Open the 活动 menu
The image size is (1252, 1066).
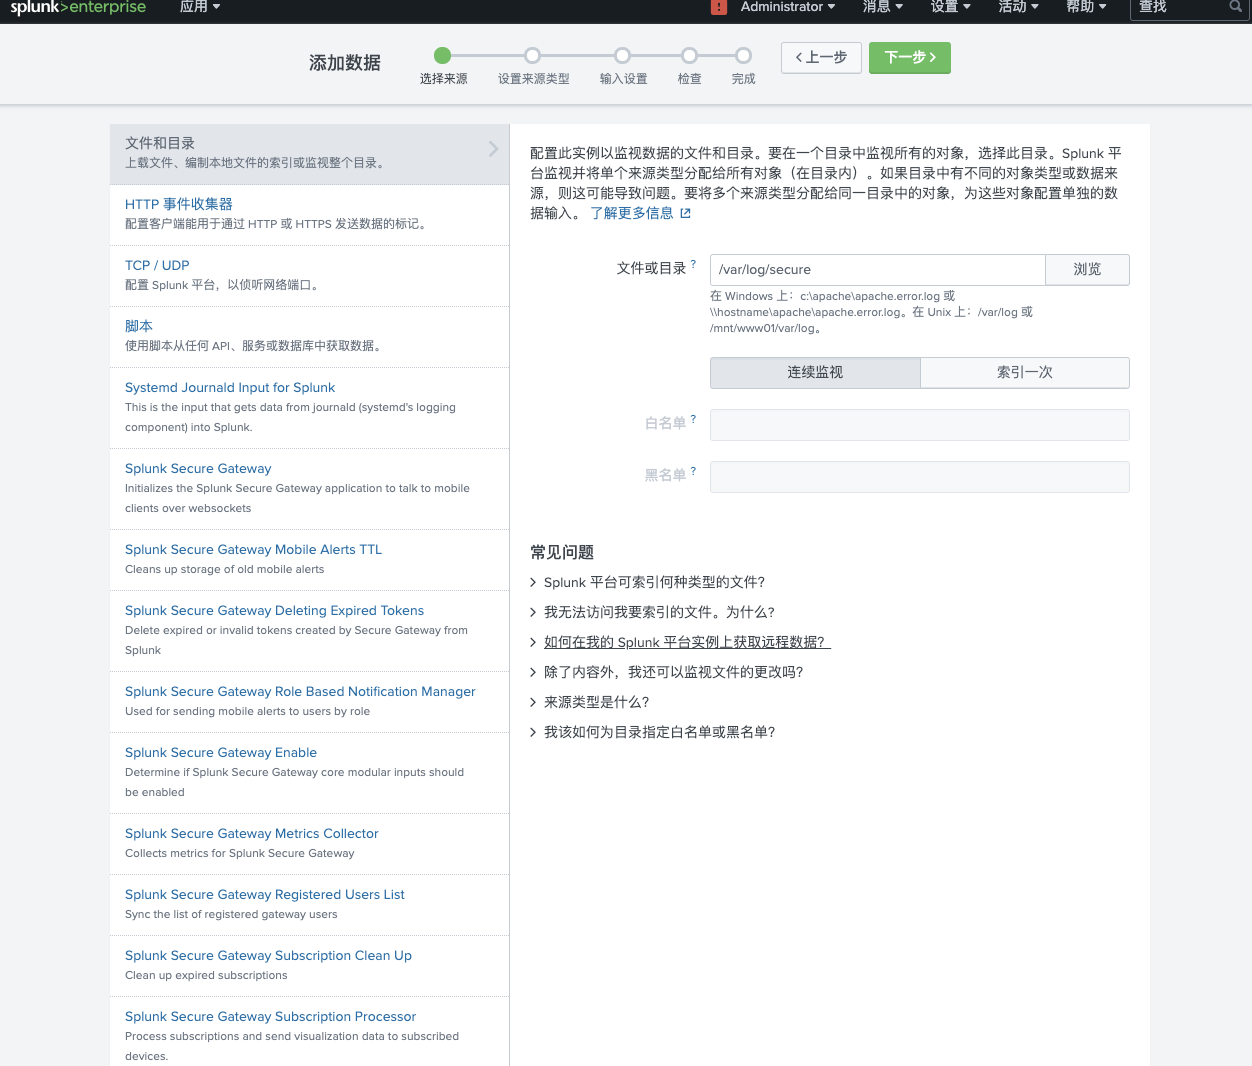[x=1018, y=7]
